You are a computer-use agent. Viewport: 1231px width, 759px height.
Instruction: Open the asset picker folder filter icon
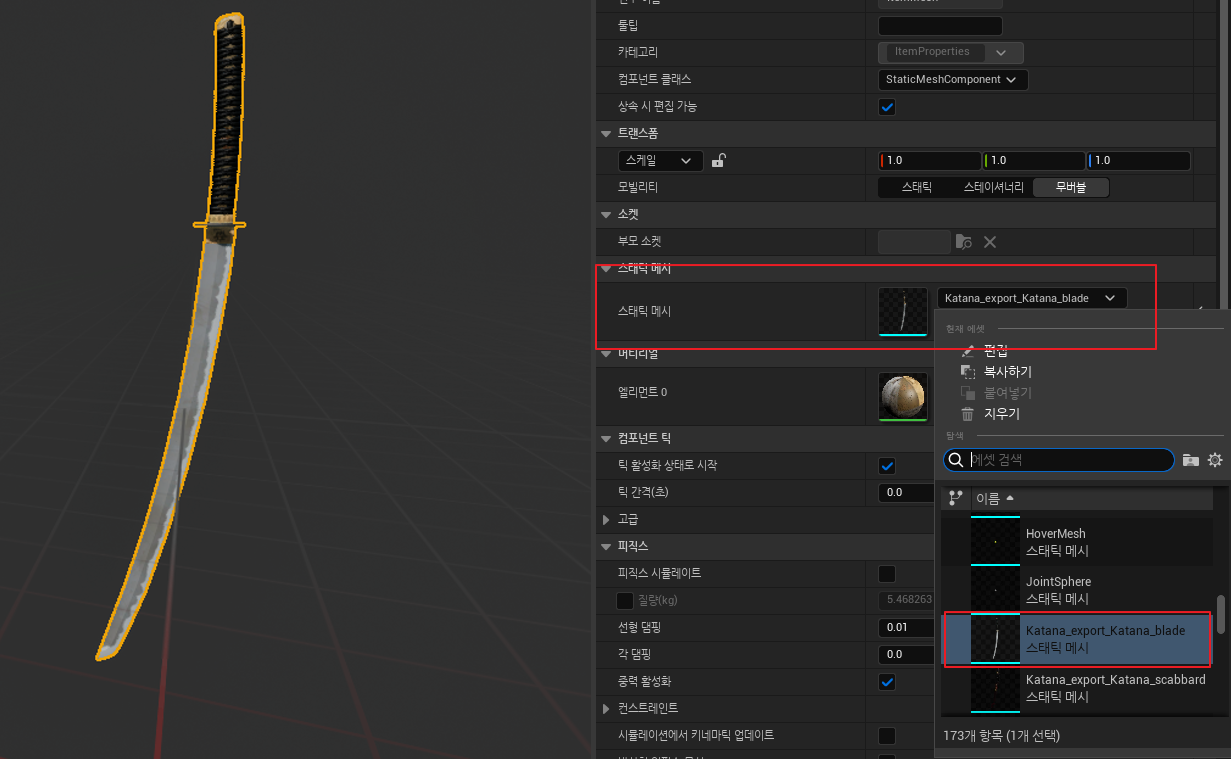point(1190,460)
